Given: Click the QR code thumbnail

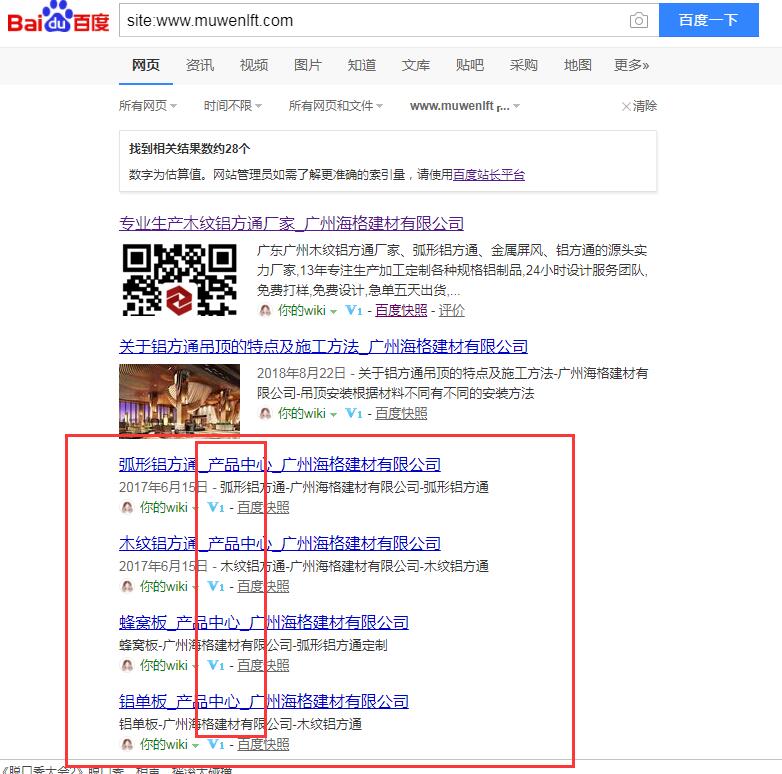Looking at the screenshot, I should (180, 280).
